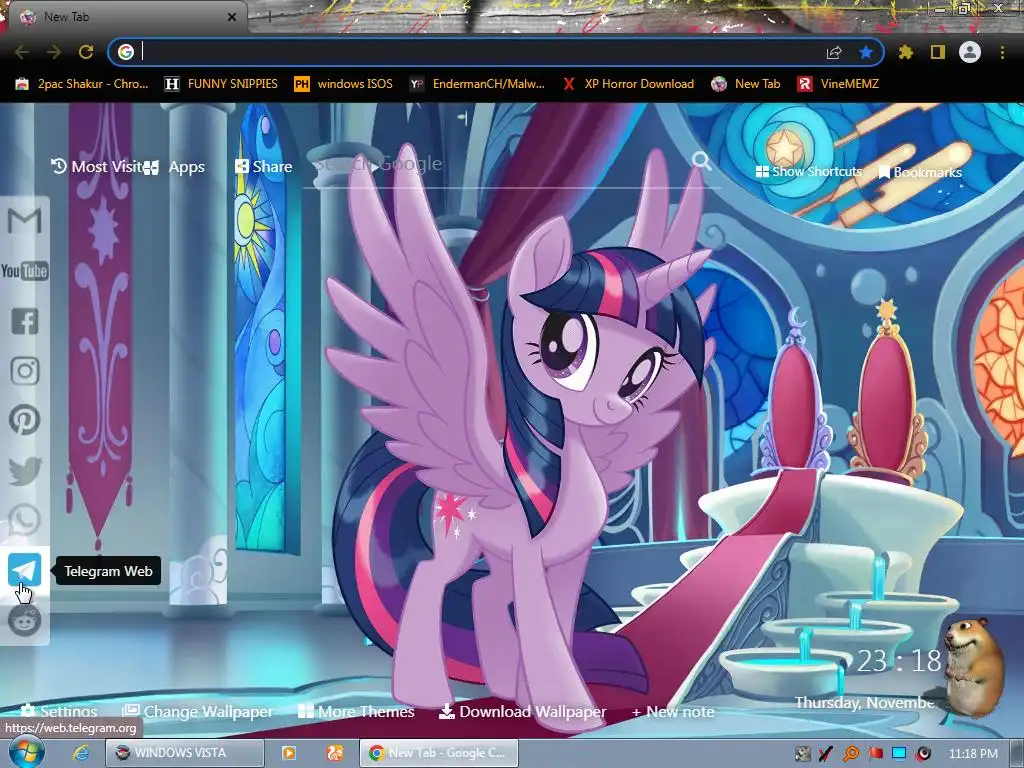Viewport: 1024px width, 768px height.
Task: Bookmark this tab with the star icon
Action: point(866,52)
